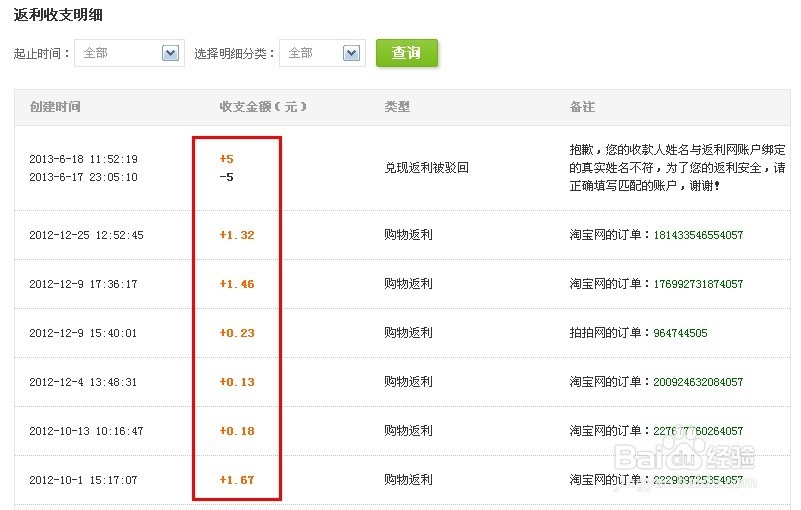This screenshot has height=510, width=801.
Task: Open Taobao order 176992731874057
Action: tap(697, 284)
